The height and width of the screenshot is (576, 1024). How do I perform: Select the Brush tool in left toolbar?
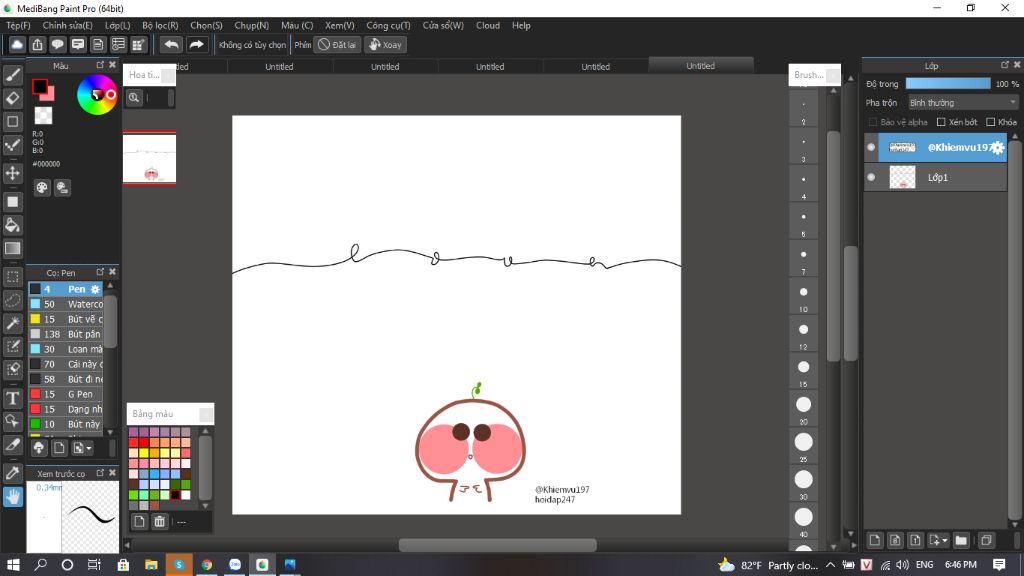[12, 75]
